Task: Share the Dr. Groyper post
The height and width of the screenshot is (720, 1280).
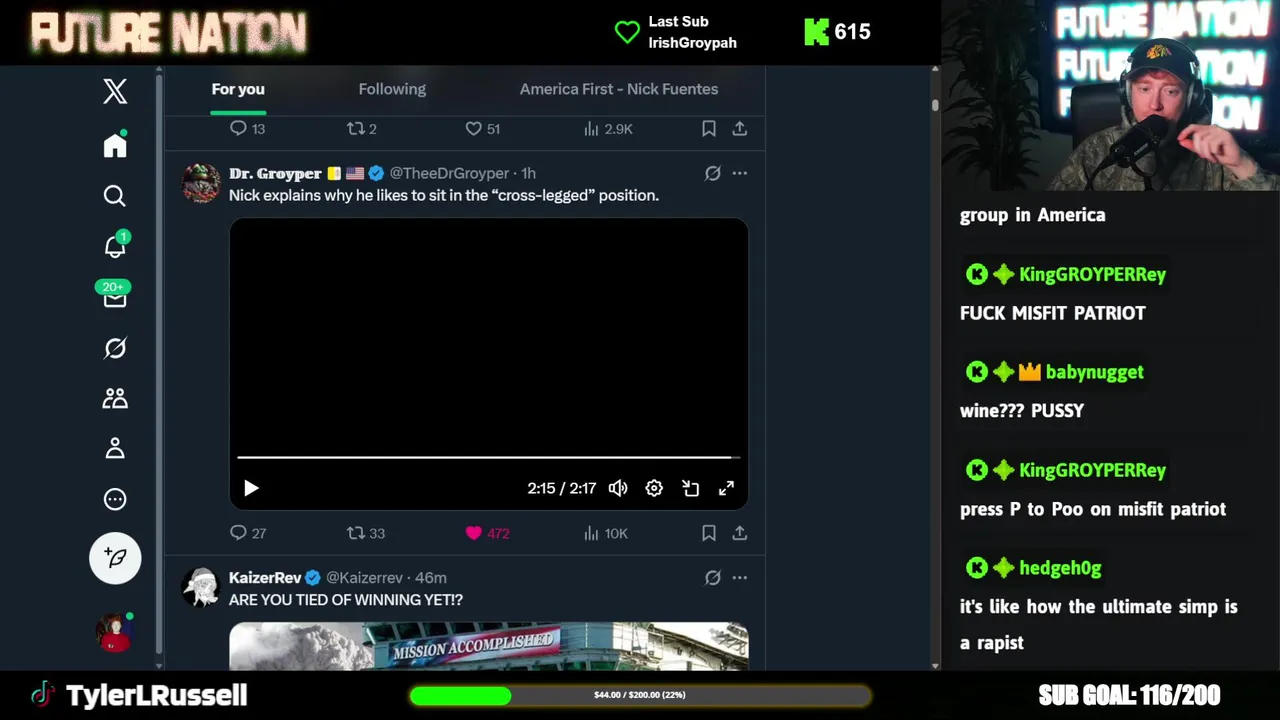Action: [x=739, y=533]
